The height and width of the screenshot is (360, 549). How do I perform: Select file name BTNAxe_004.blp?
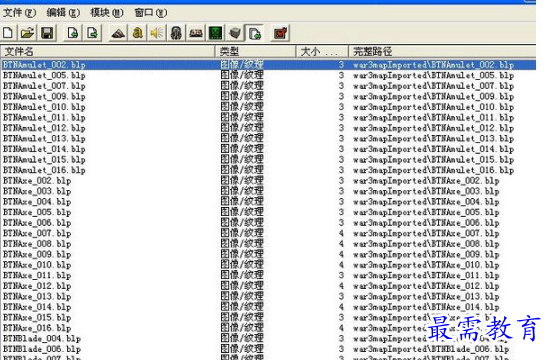[x=37, y=202]
